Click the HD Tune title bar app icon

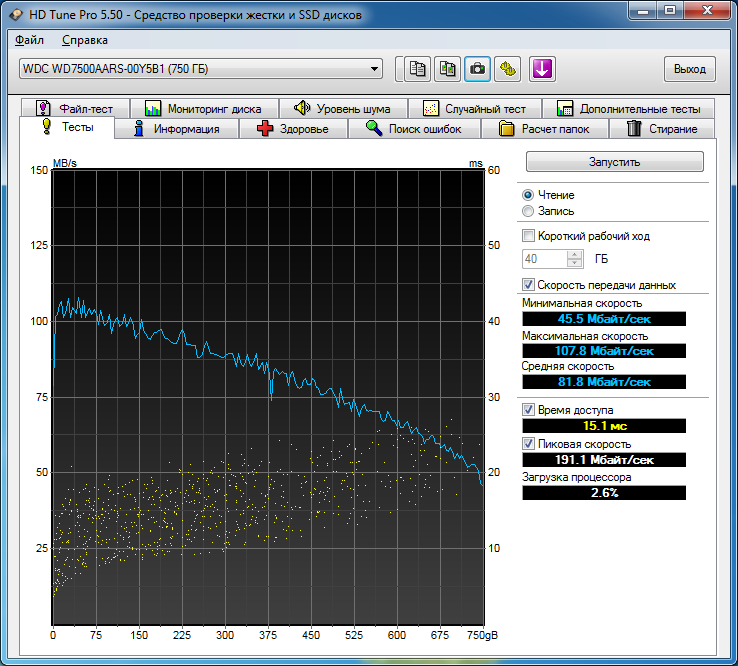click(x=16, y=15)
